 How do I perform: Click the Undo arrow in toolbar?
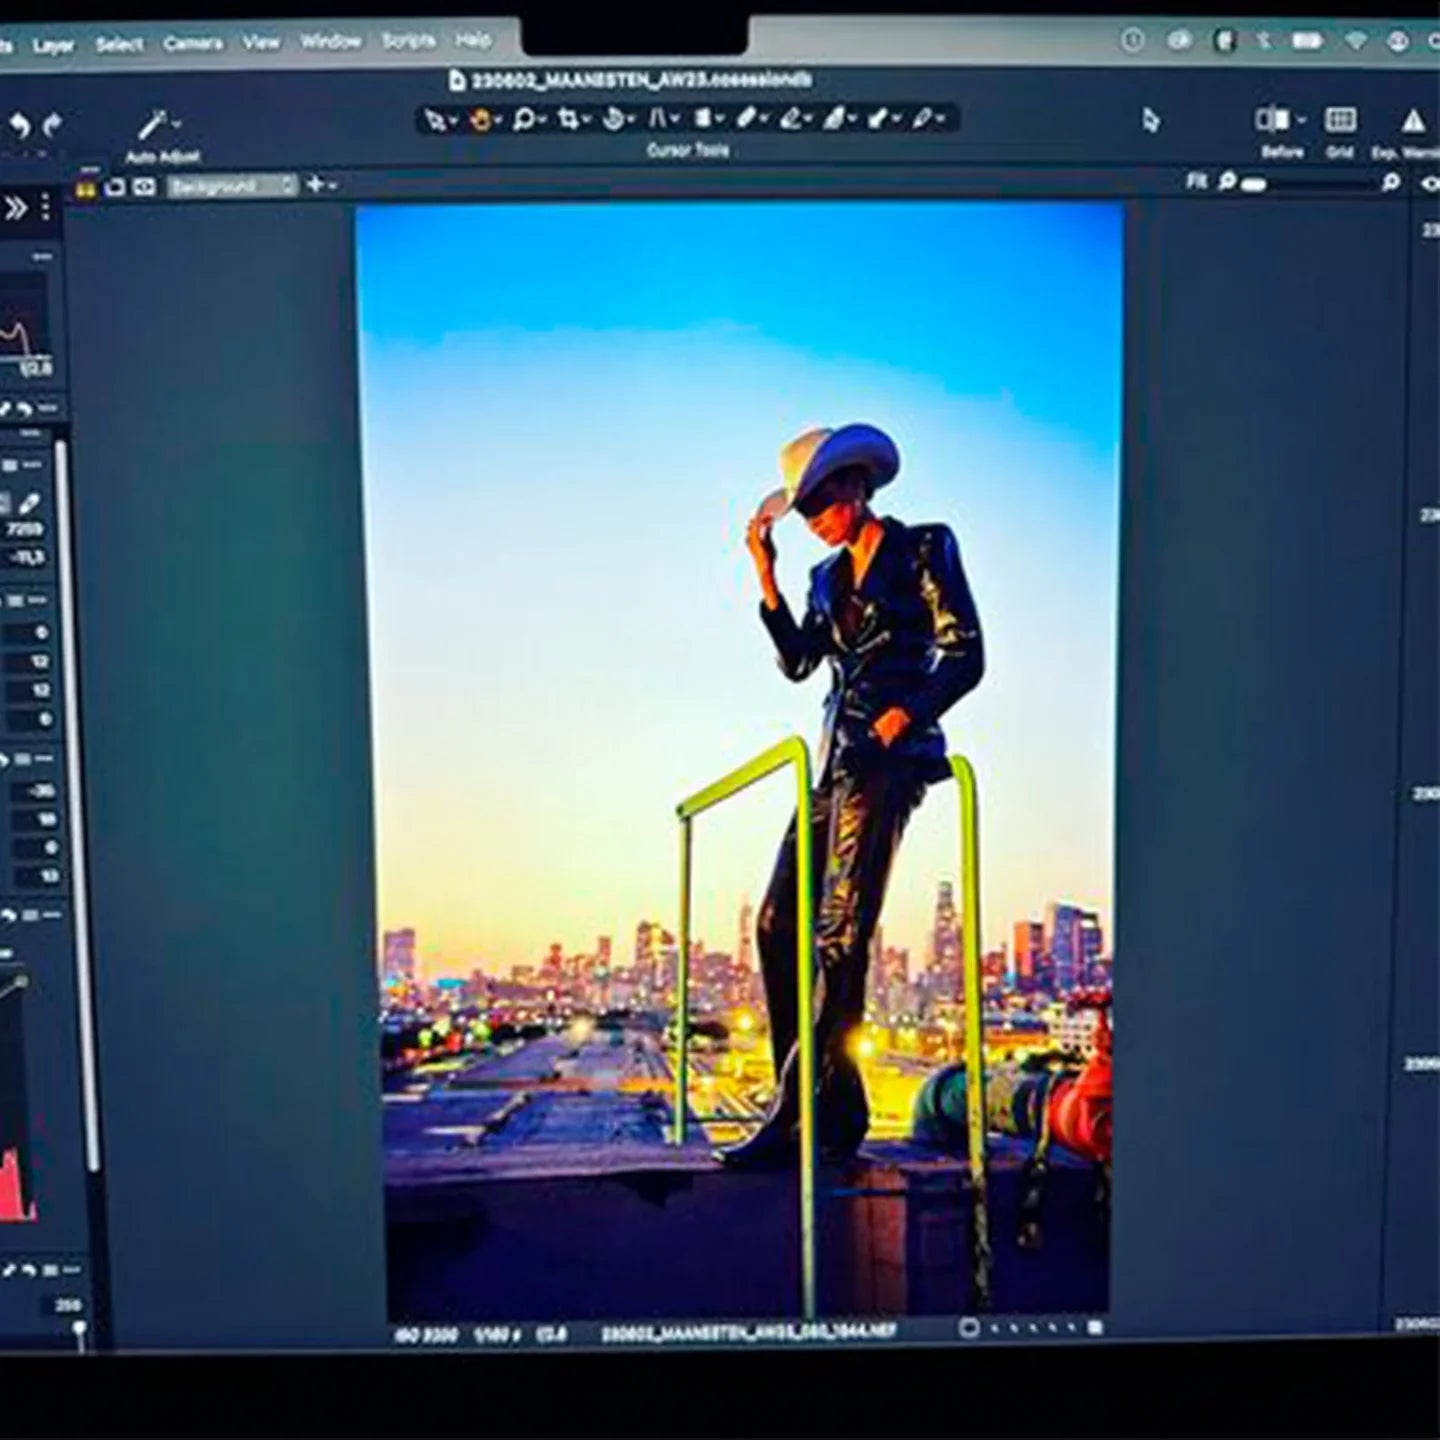click(x=19, y=125)
